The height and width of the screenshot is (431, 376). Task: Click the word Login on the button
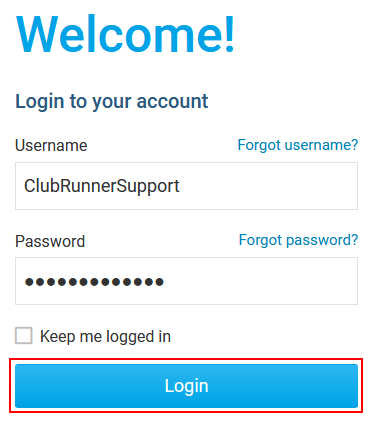(187, 386)
